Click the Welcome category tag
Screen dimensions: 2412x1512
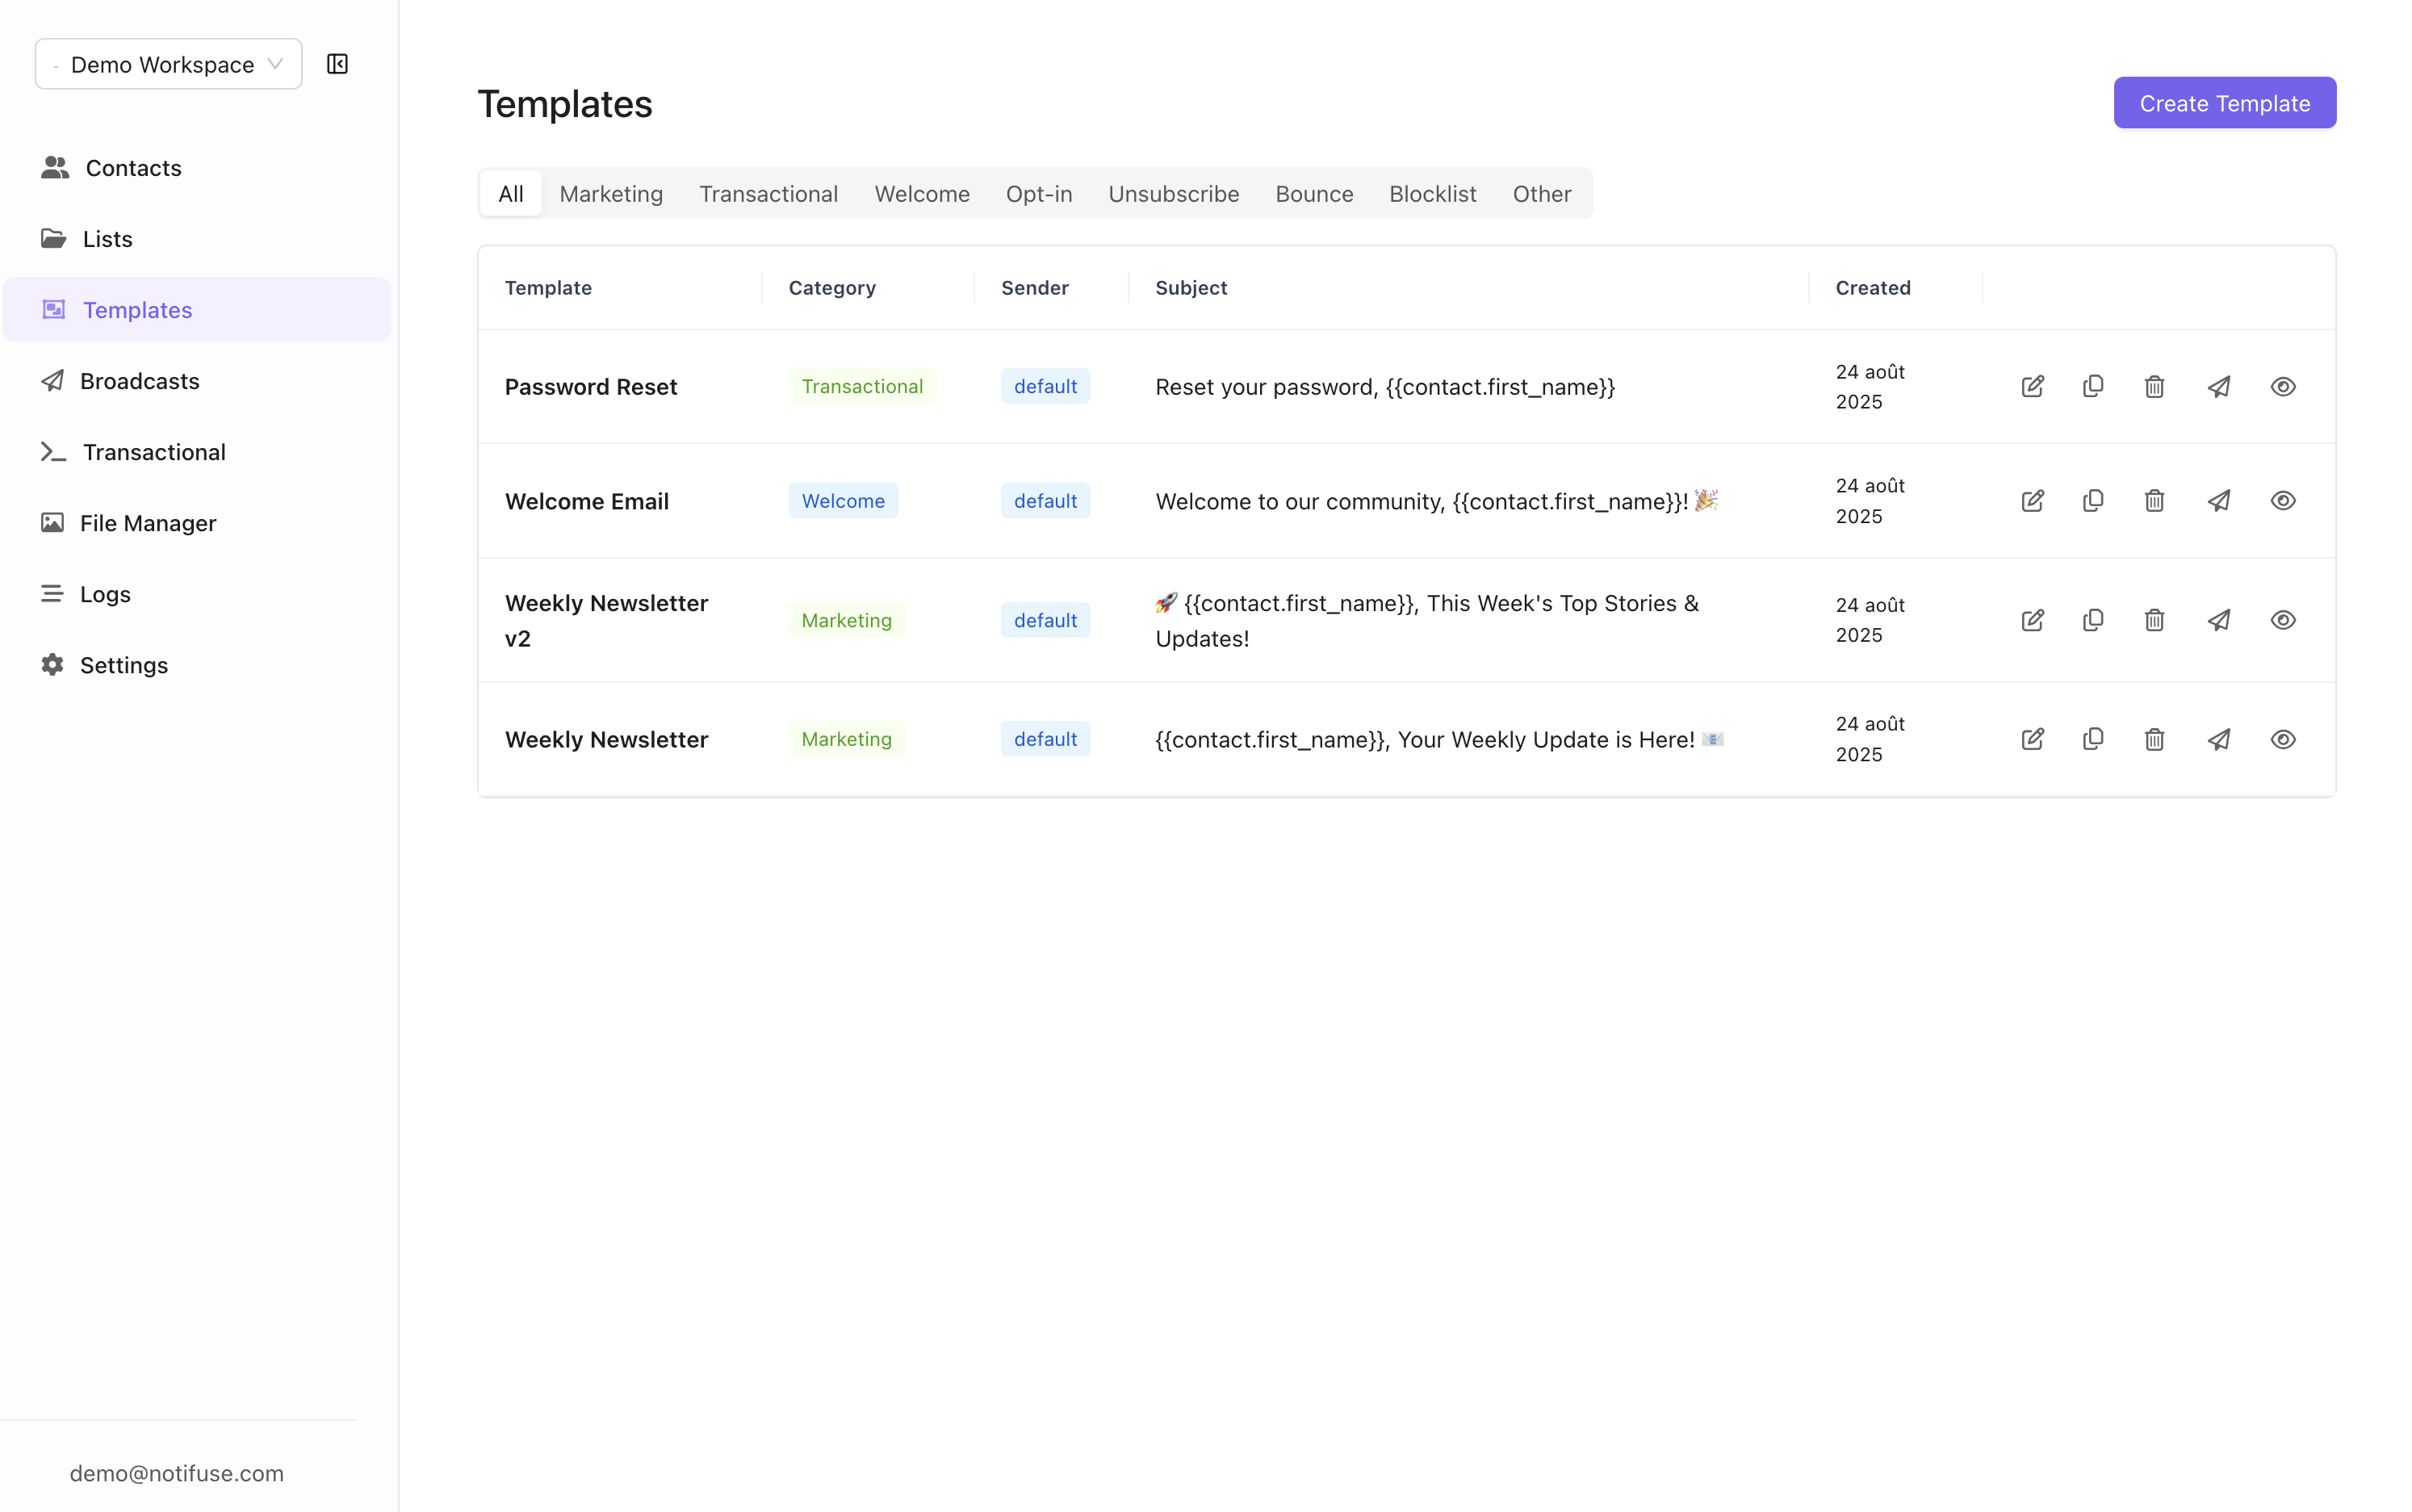(x=842, y=501)
